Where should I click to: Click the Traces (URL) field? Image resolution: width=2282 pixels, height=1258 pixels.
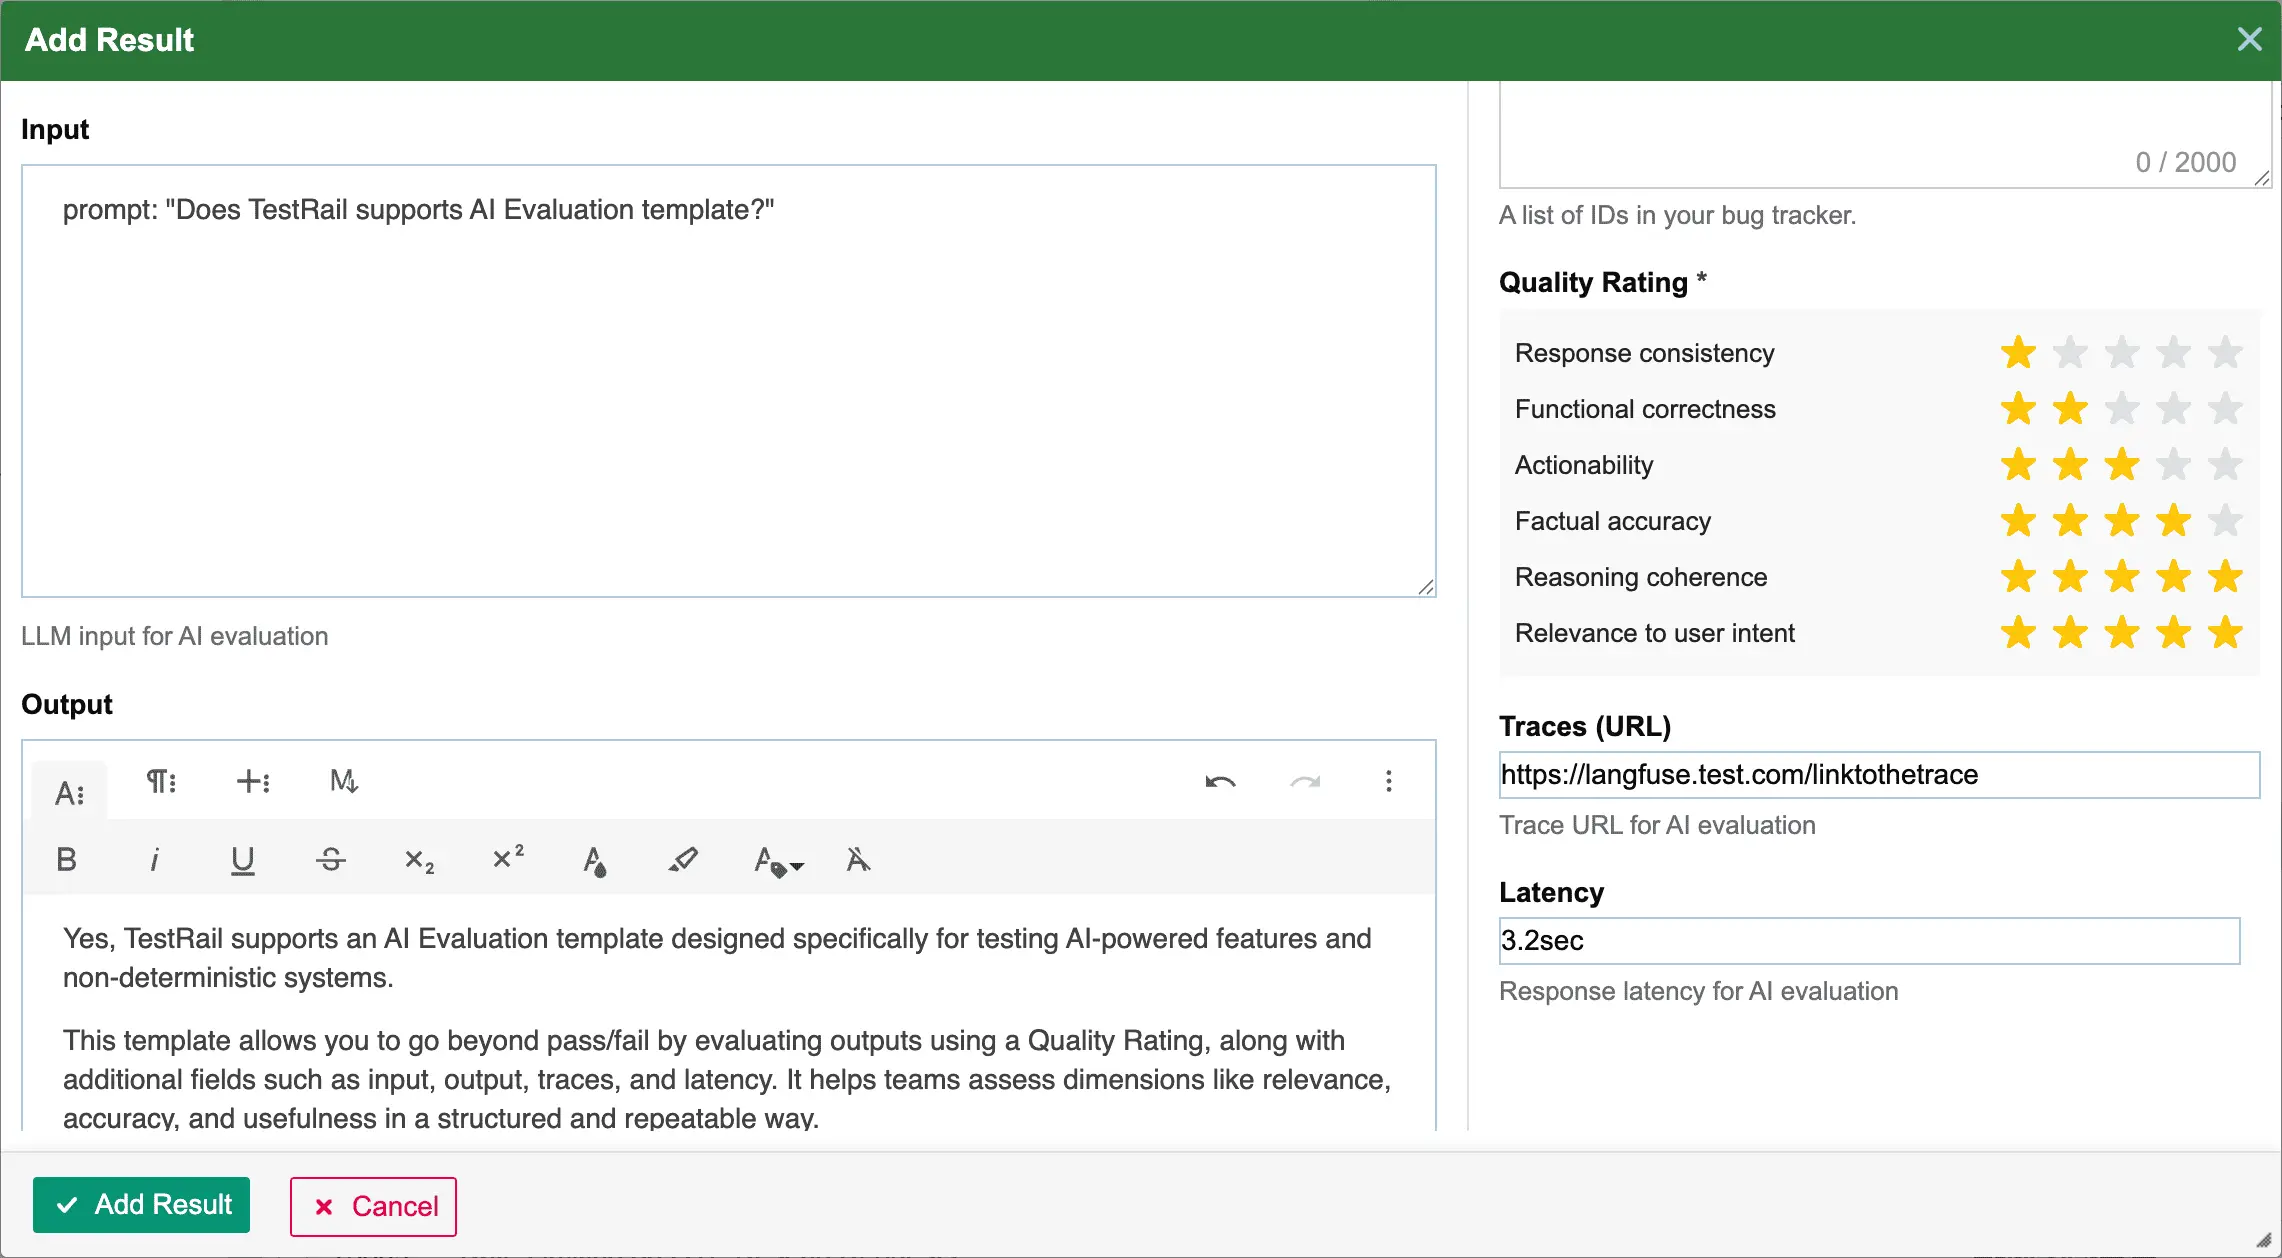pyautogui.click(x=1879, y=775)
